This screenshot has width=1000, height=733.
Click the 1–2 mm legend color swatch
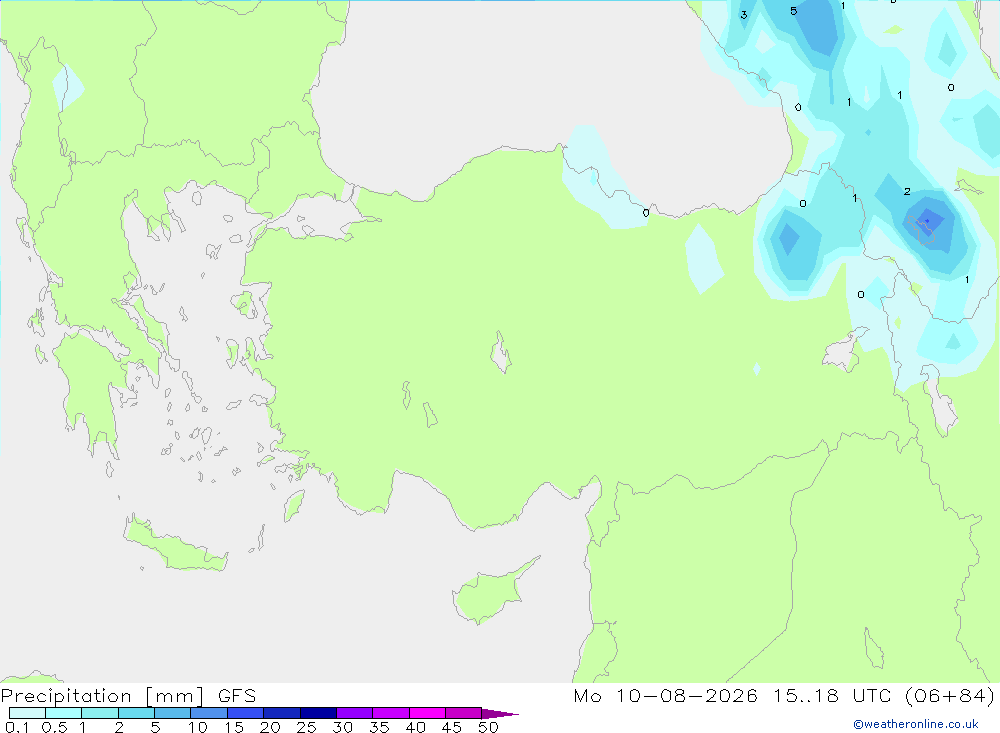pos(100,713)
